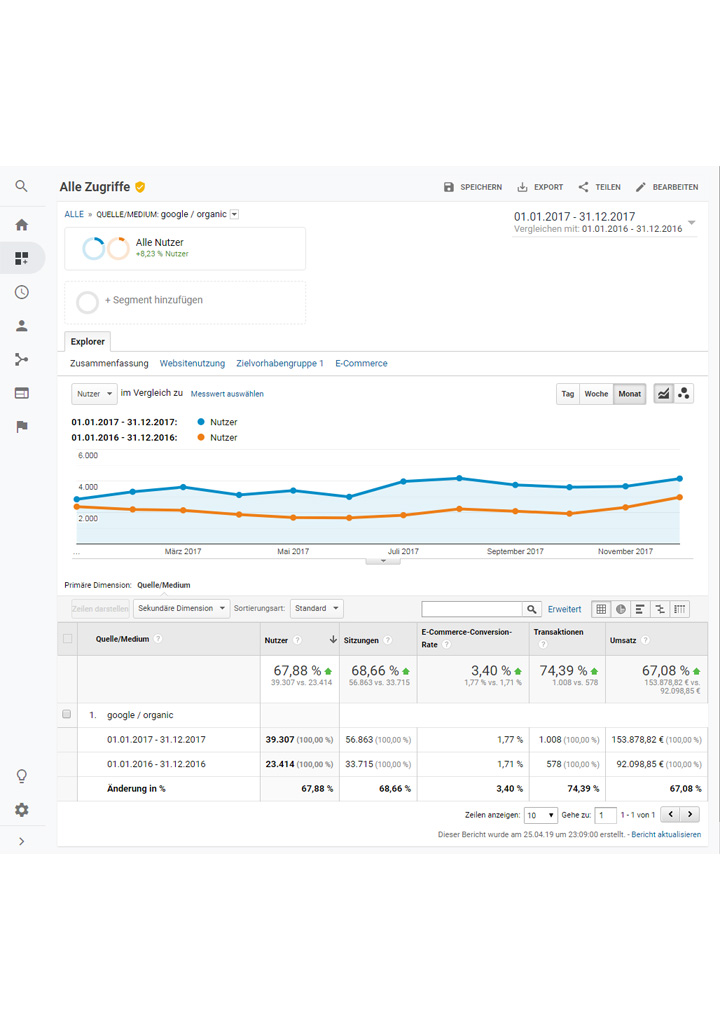Image resolution: width=720 pixels, height=1021 pixels.
Task: Select performance bar view icon
Action: pyautogui.click(x=640, y=609)
